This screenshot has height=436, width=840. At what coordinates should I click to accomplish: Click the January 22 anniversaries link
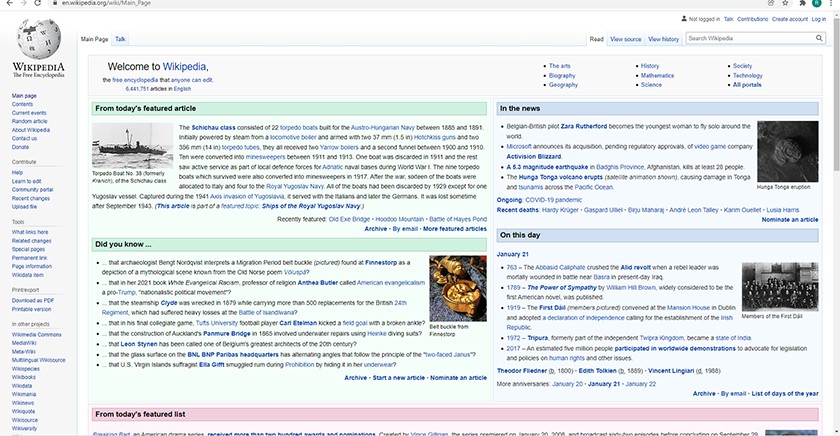pyautogui.click(x=641, y=384)
